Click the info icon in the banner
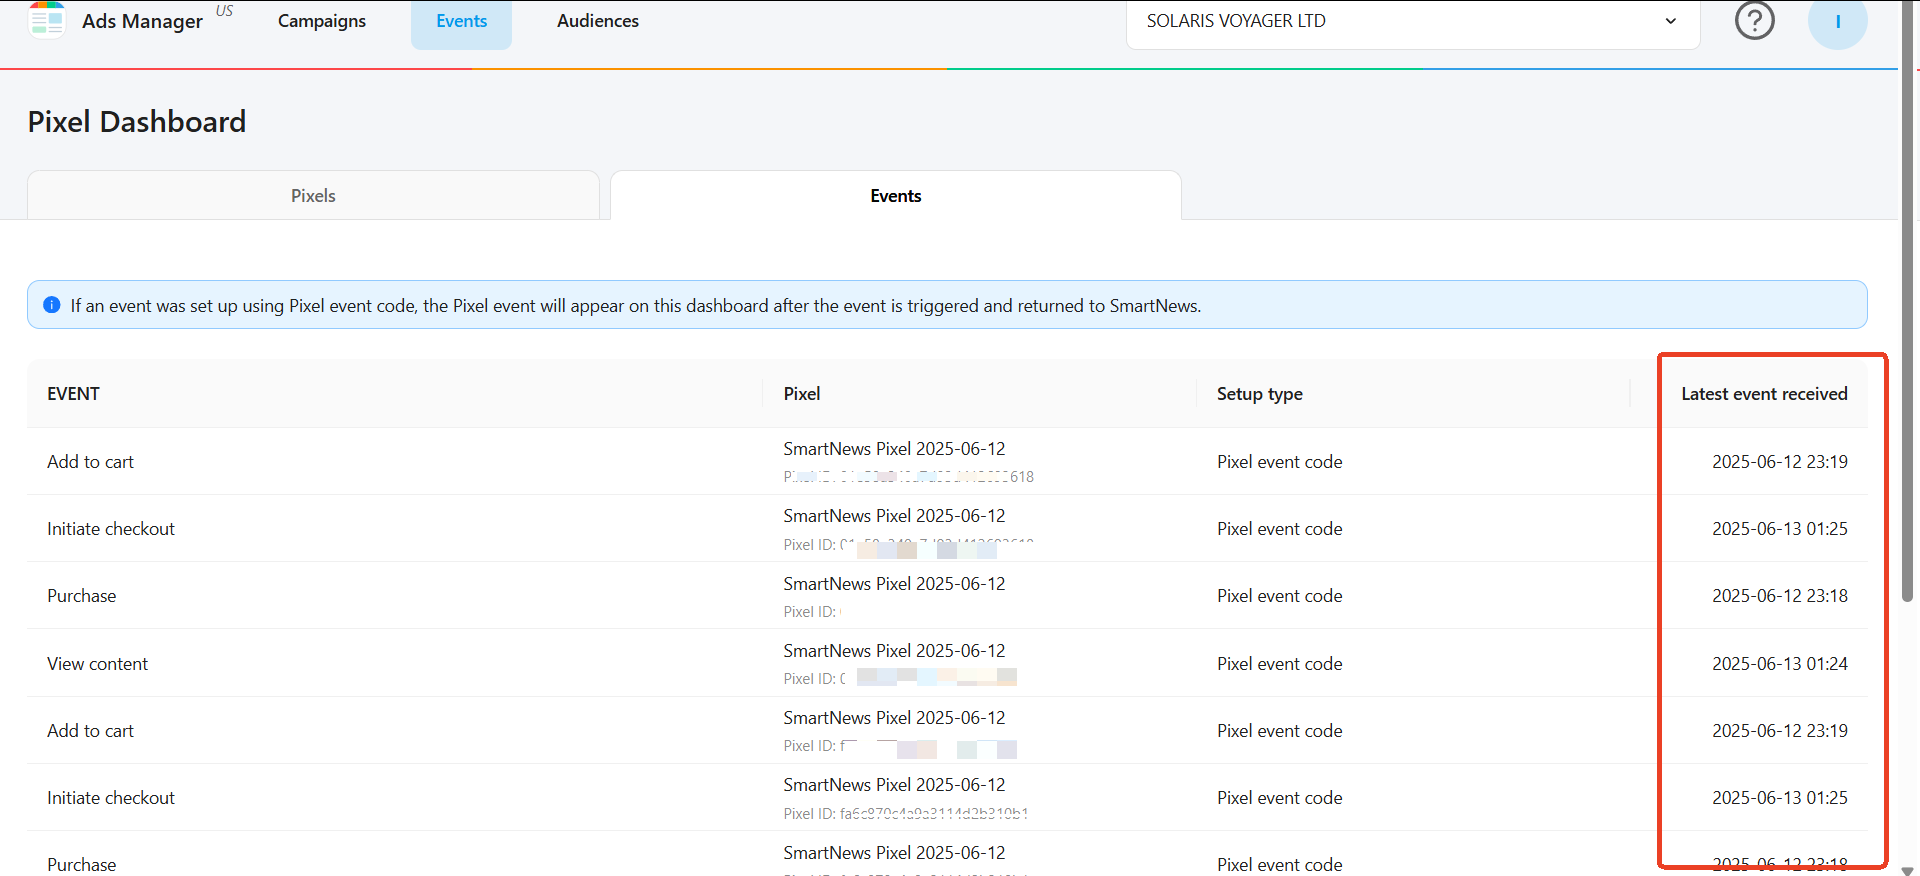Viewport: 1920px width, 876px height. click(52, 305)
